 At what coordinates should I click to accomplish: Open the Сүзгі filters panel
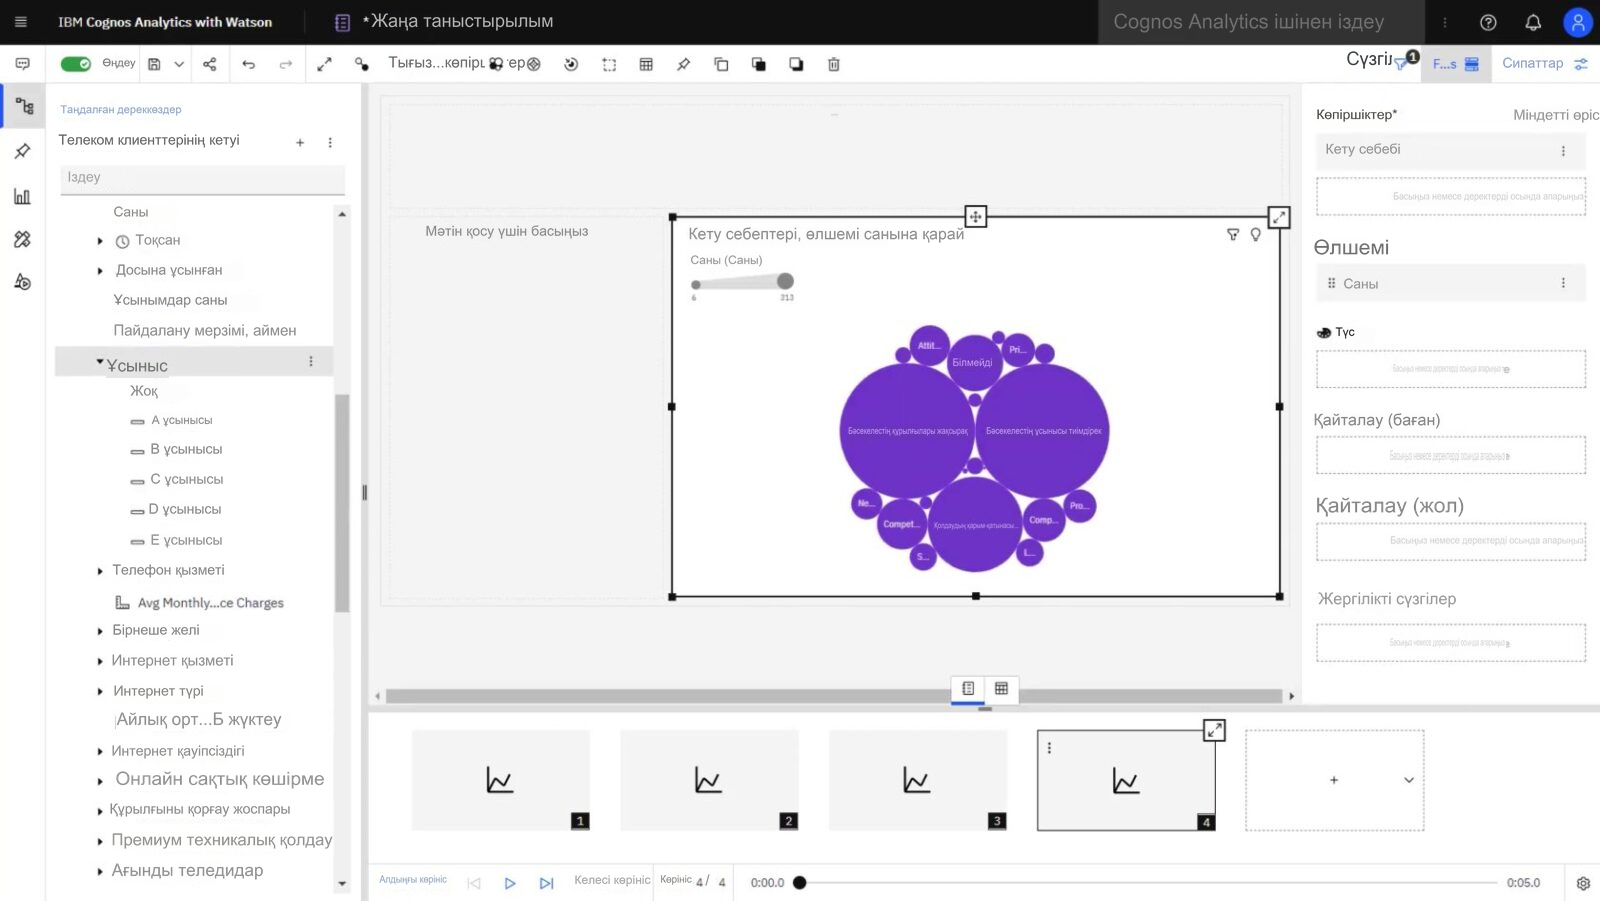[x=1382, y=61]
